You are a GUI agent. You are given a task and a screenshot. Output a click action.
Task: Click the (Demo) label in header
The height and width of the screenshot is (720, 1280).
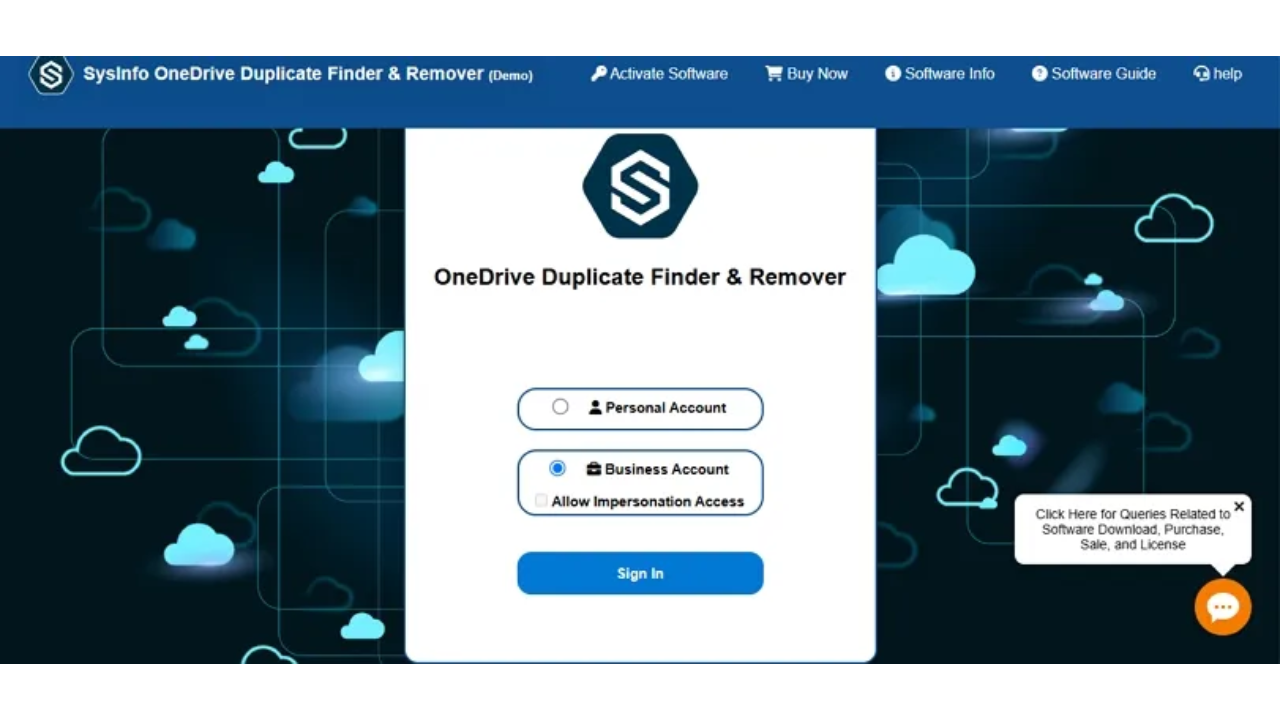coord(511,76)
